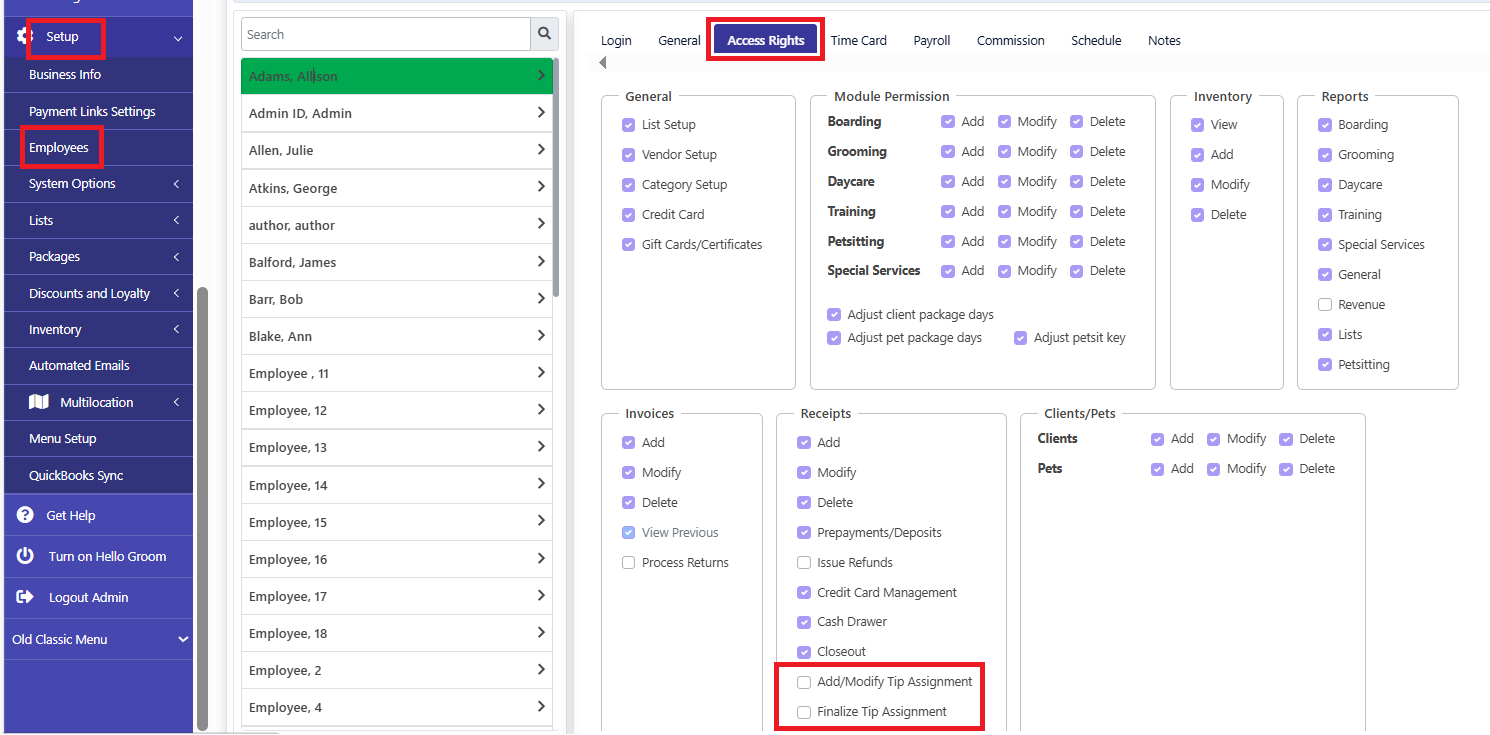Enable the Revenue report checkbox
Screen dimensions: 1490x735
click(1325, 304)
